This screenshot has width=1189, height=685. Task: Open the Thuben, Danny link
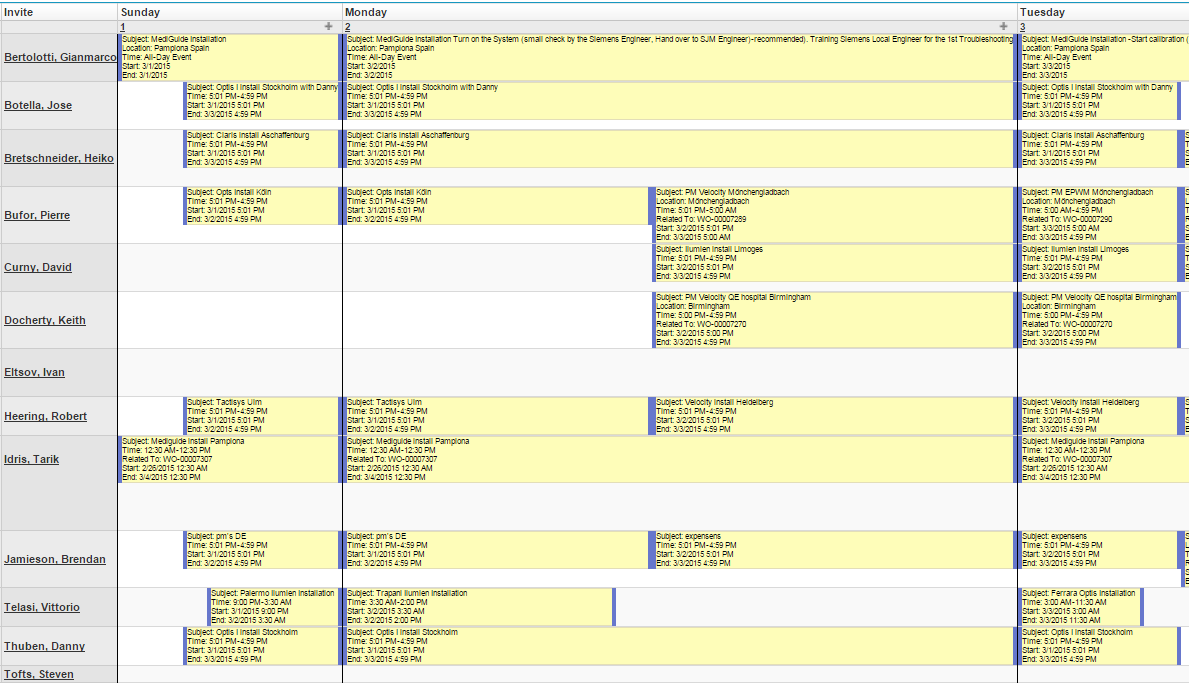tap(45, 646)
